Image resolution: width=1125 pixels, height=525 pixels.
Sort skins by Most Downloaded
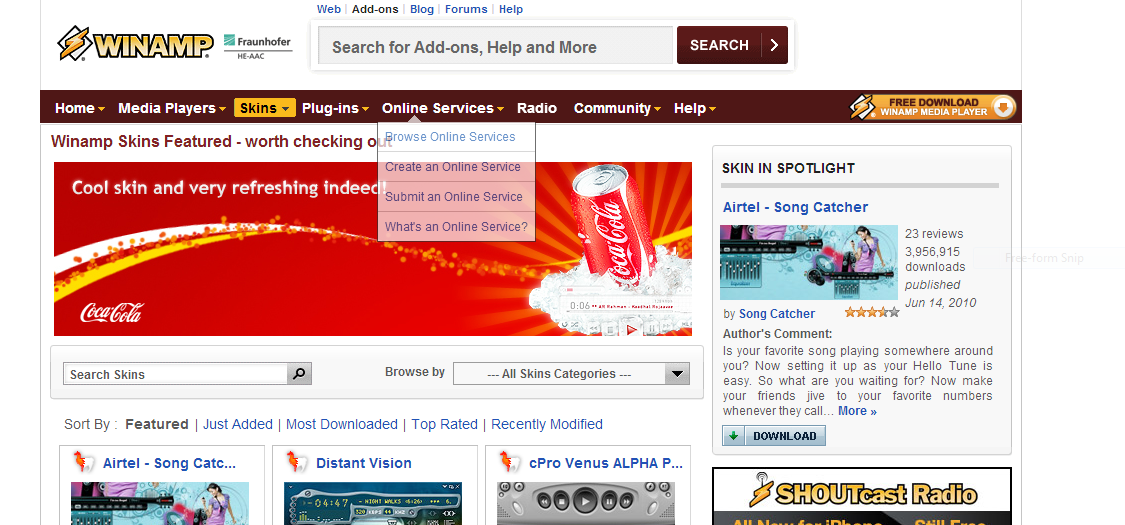tap(342, 424)
